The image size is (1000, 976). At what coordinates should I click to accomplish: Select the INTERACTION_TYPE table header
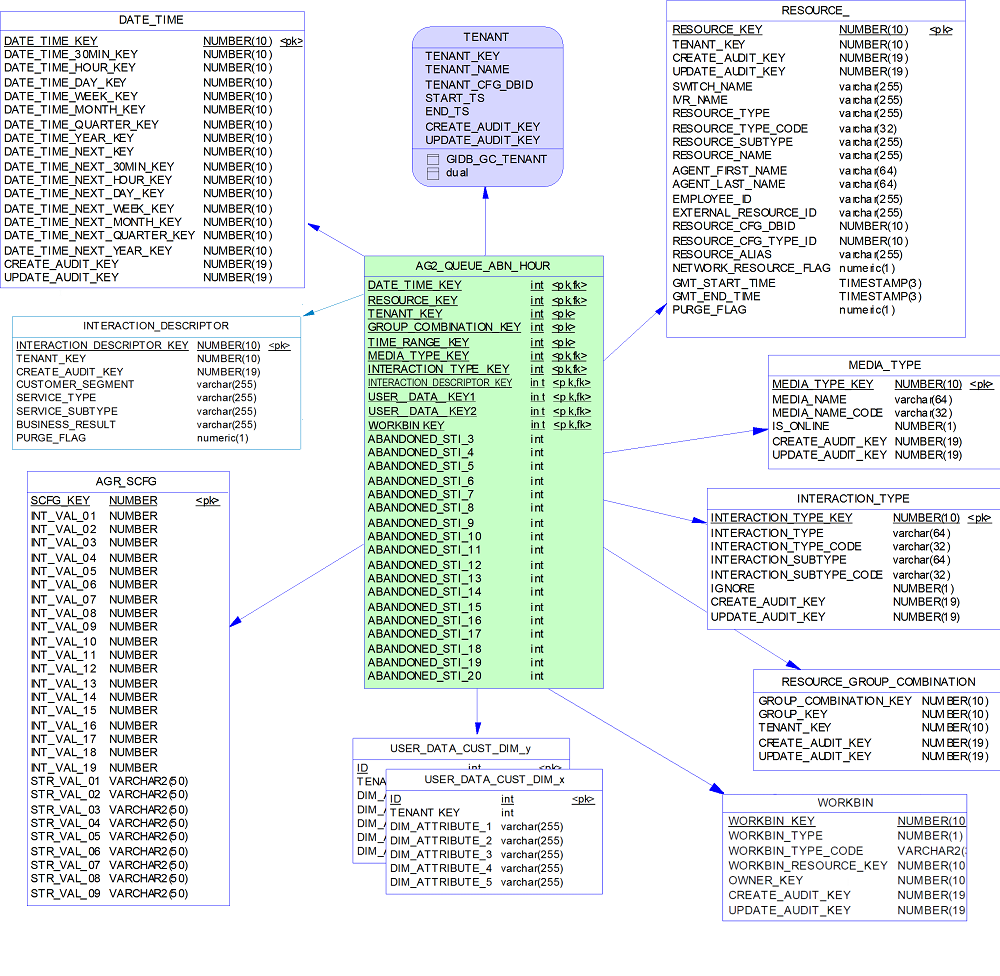coord(853,498)
